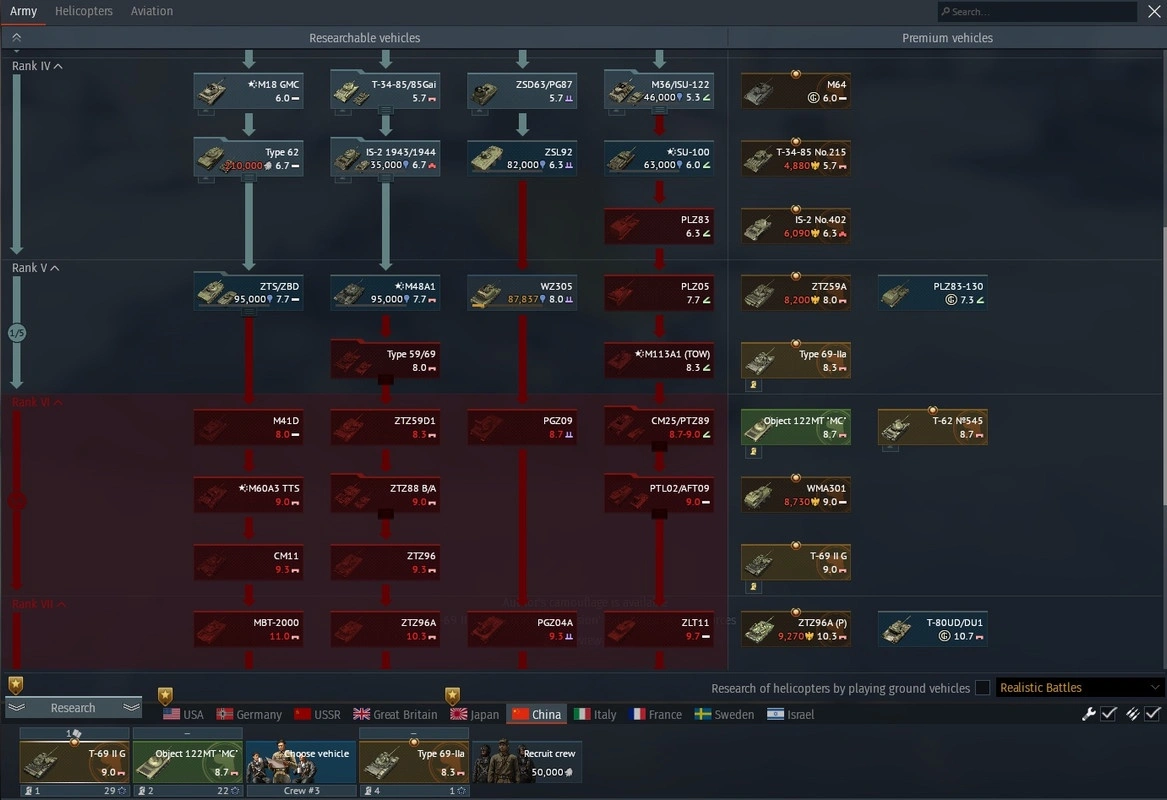Select the premium T-80UD/DU1 tank
The width and height of the screenshot is (1167, 800).
[932, 629]
